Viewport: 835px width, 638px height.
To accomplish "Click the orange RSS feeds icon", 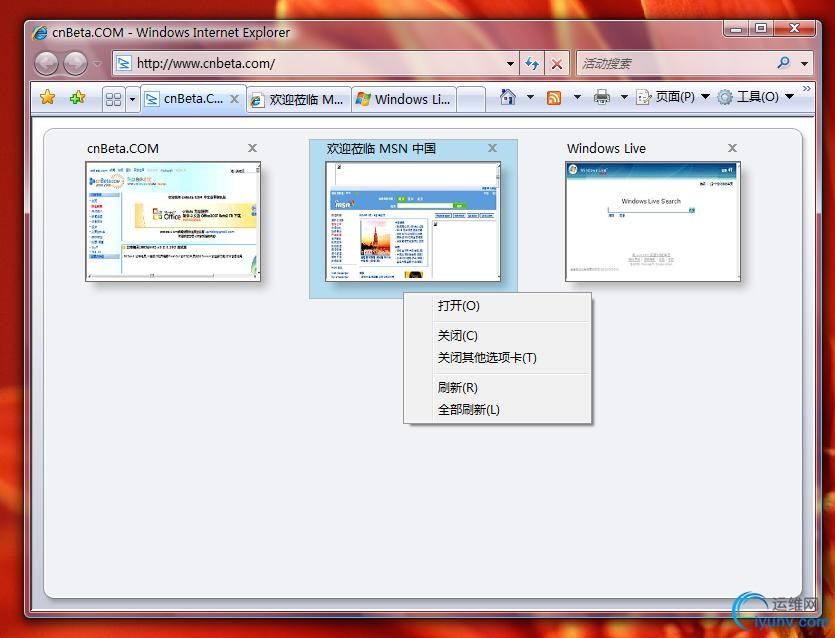I will [554, 97].
